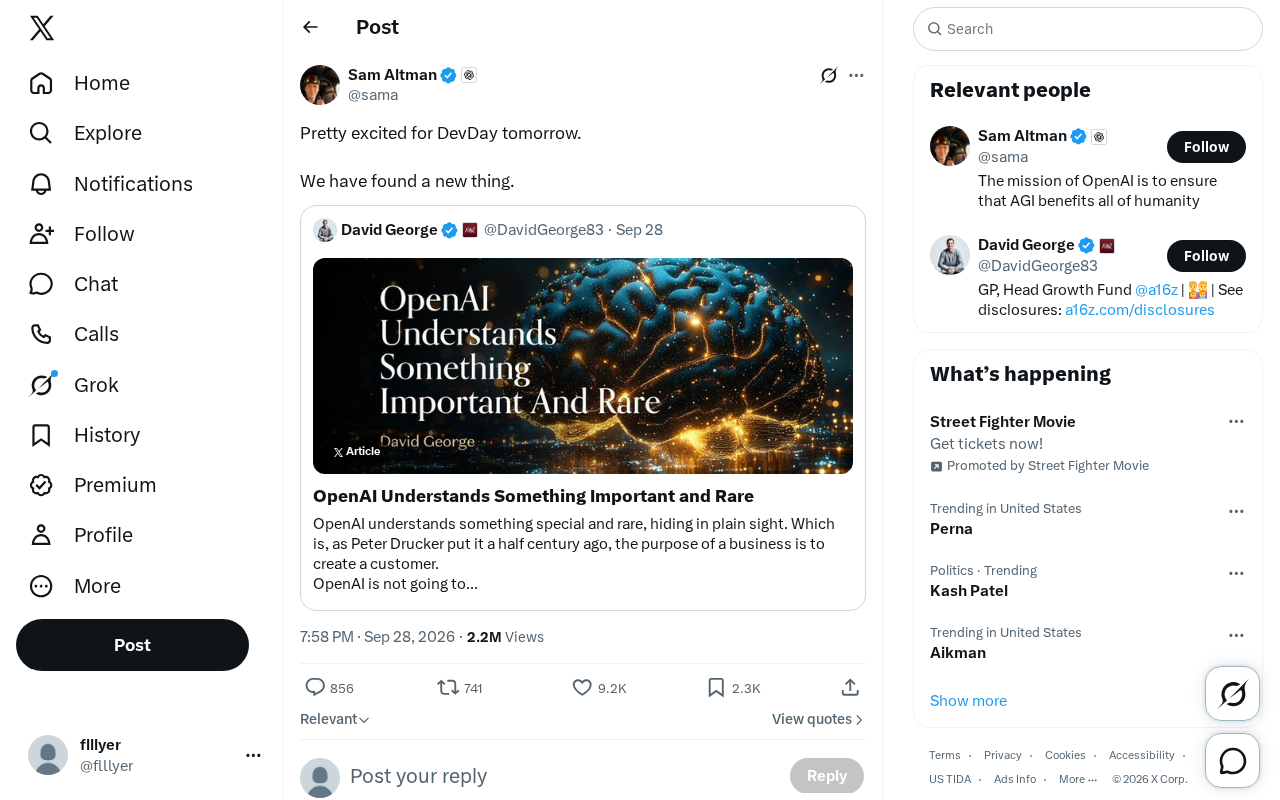The image size is (1280, 800).
Task: Go back with the arrow icon
Action: (x=311, y=27)
